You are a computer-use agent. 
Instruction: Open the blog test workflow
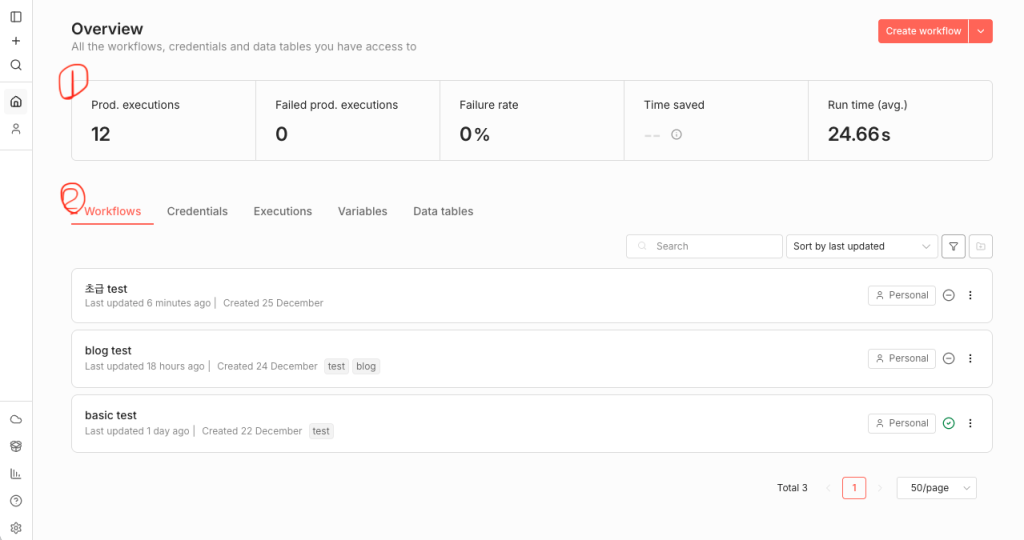point(108,351)
